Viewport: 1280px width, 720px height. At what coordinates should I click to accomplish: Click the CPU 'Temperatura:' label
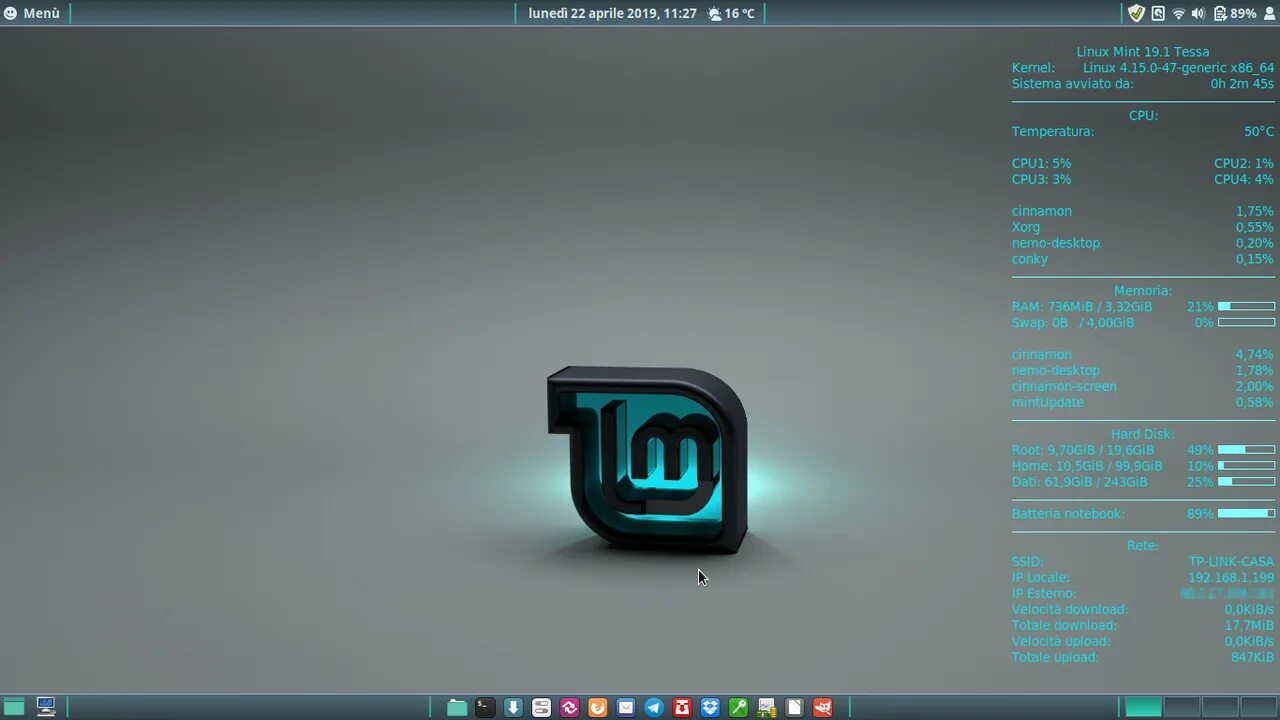pos(1053,131)
